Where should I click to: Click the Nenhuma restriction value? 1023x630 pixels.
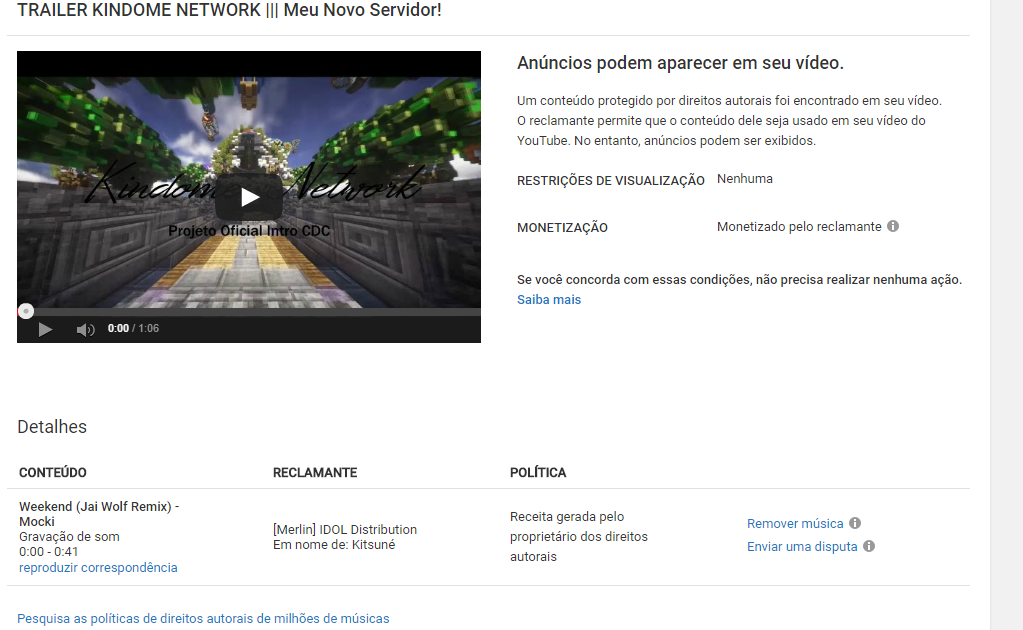(744, 179)
